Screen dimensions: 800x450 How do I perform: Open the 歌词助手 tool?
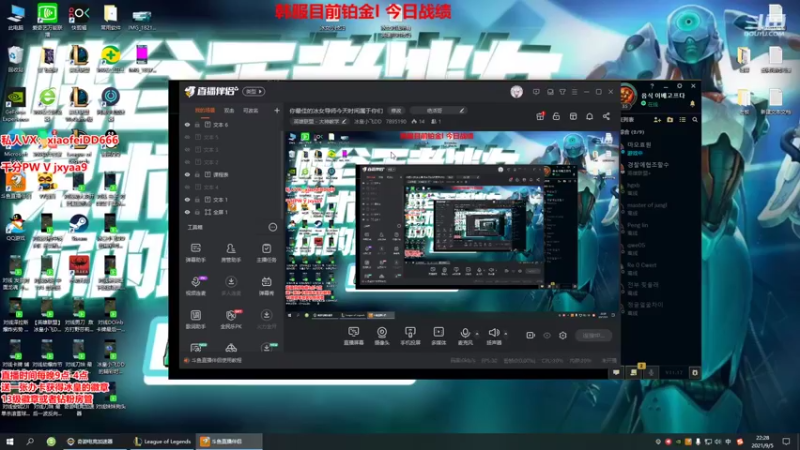(195, 319)
